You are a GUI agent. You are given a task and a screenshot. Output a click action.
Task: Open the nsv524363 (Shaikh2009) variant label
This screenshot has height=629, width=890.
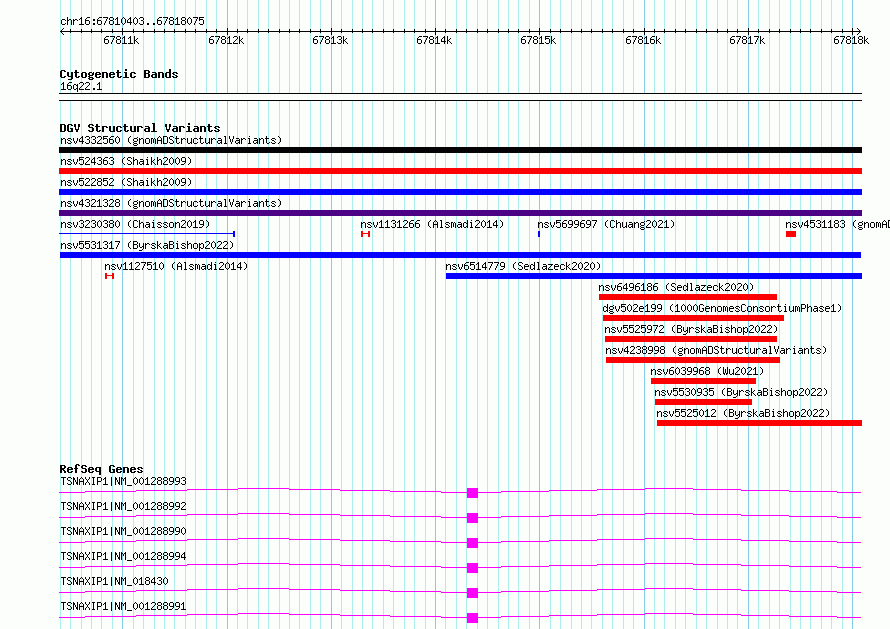126,161
